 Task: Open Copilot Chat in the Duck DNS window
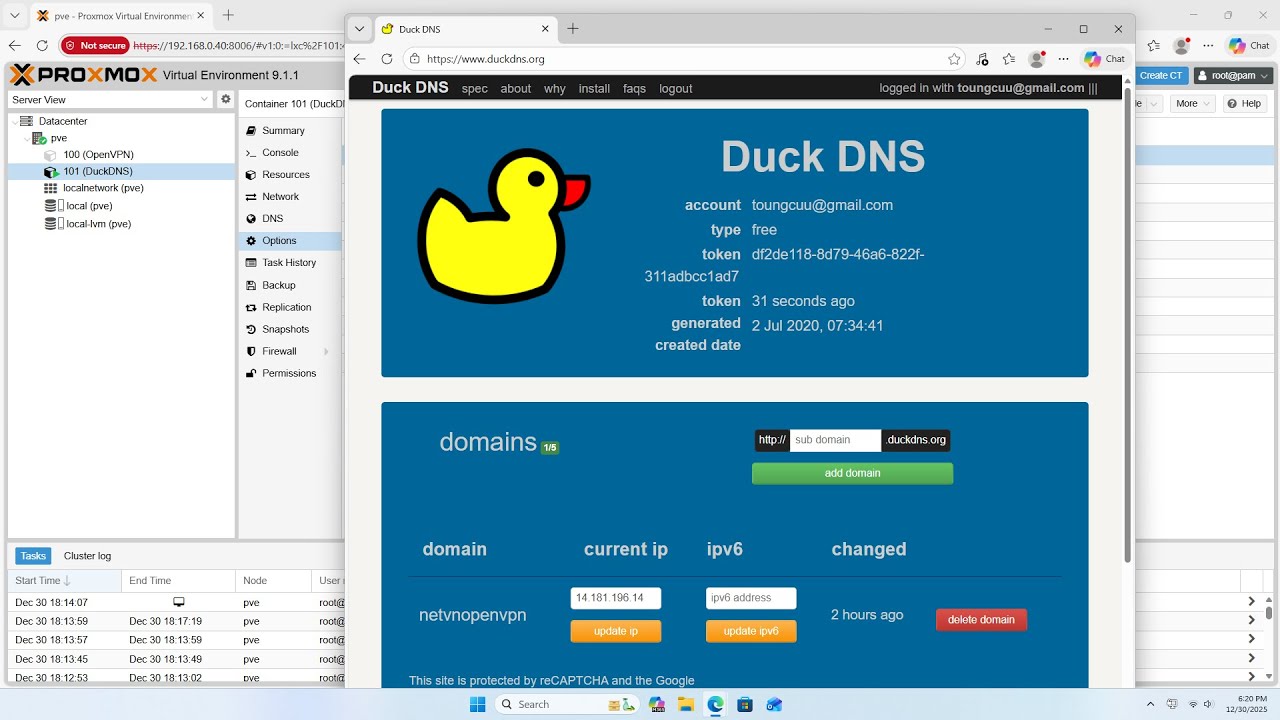click(1105, 59)
